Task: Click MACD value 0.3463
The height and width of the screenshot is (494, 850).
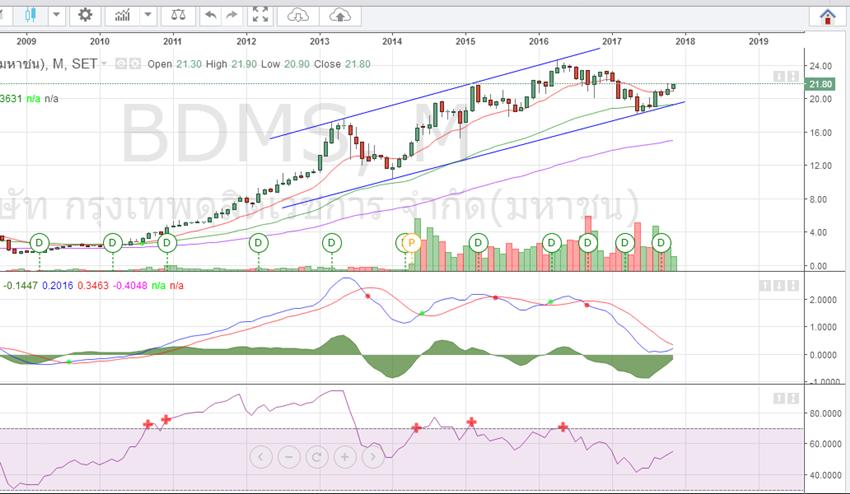Action: 93,285
